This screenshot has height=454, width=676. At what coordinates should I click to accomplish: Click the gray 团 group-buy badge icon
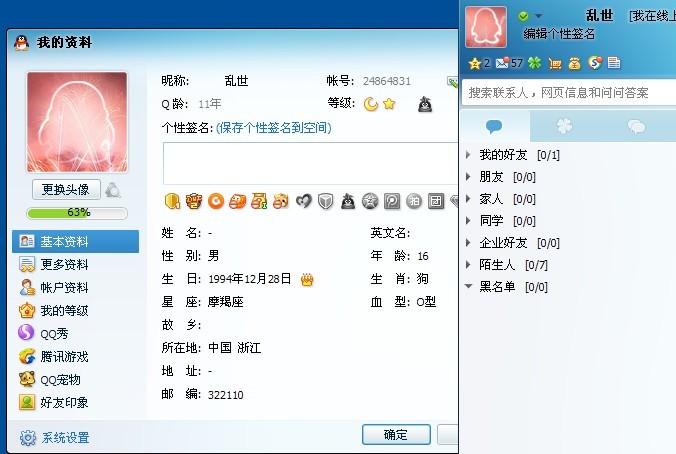pyautogui.click(x=436, y=201)
